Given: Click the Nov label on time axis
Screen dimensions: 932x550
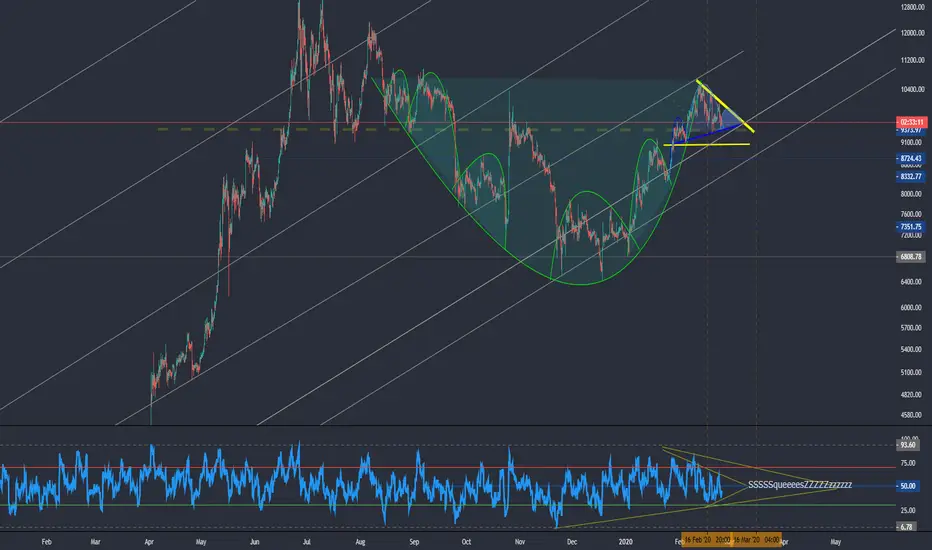Looking at the screenshot, I should tap(520, 542).
